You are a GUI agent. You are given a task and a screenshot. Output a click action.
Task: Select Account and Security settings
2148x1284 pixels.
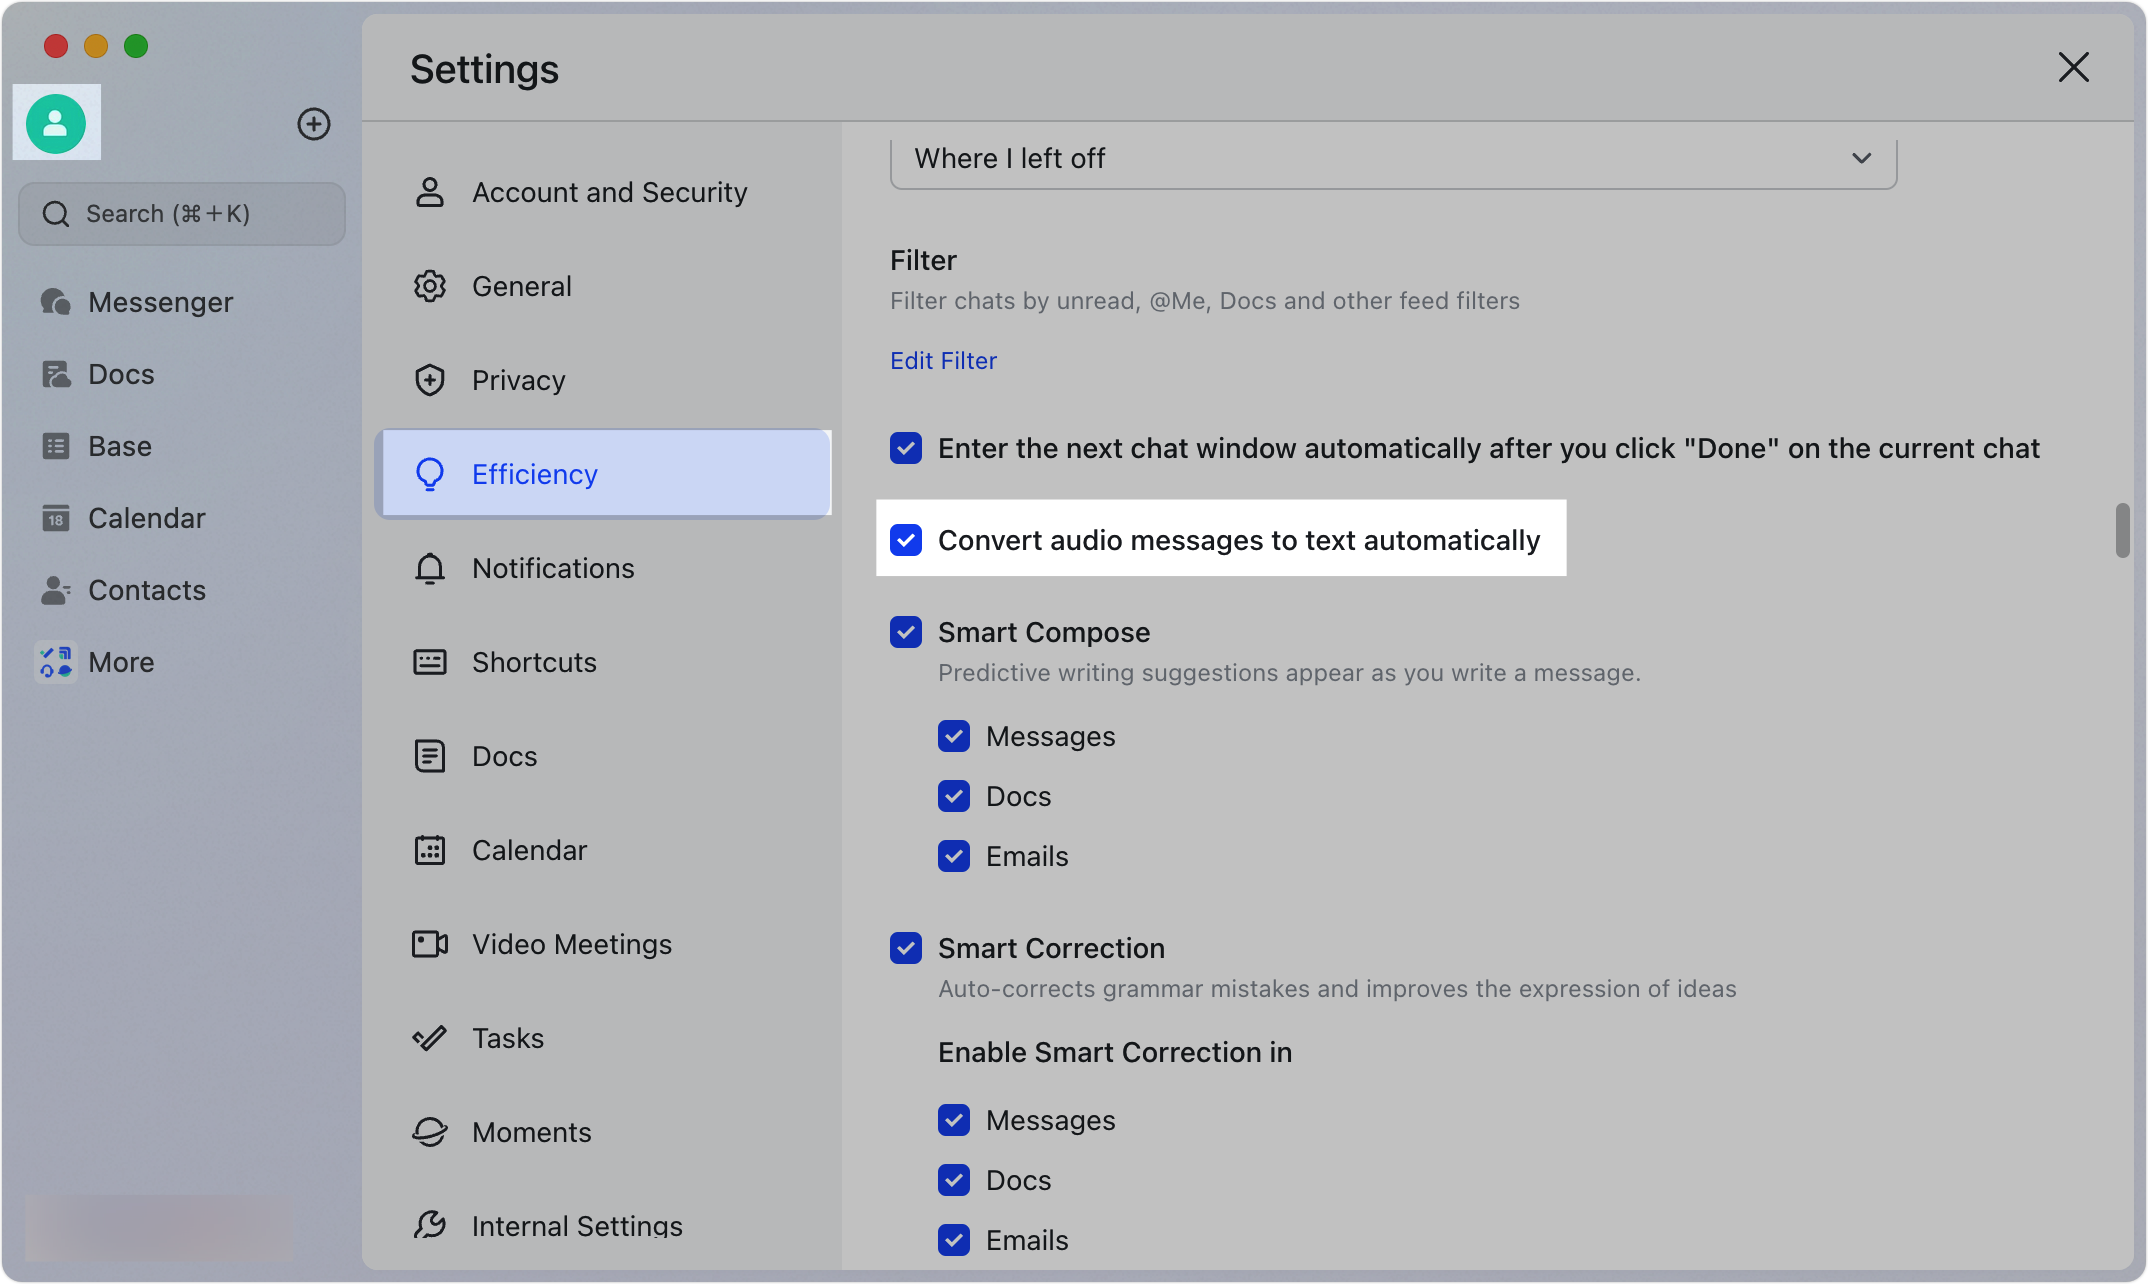(603, 192)
